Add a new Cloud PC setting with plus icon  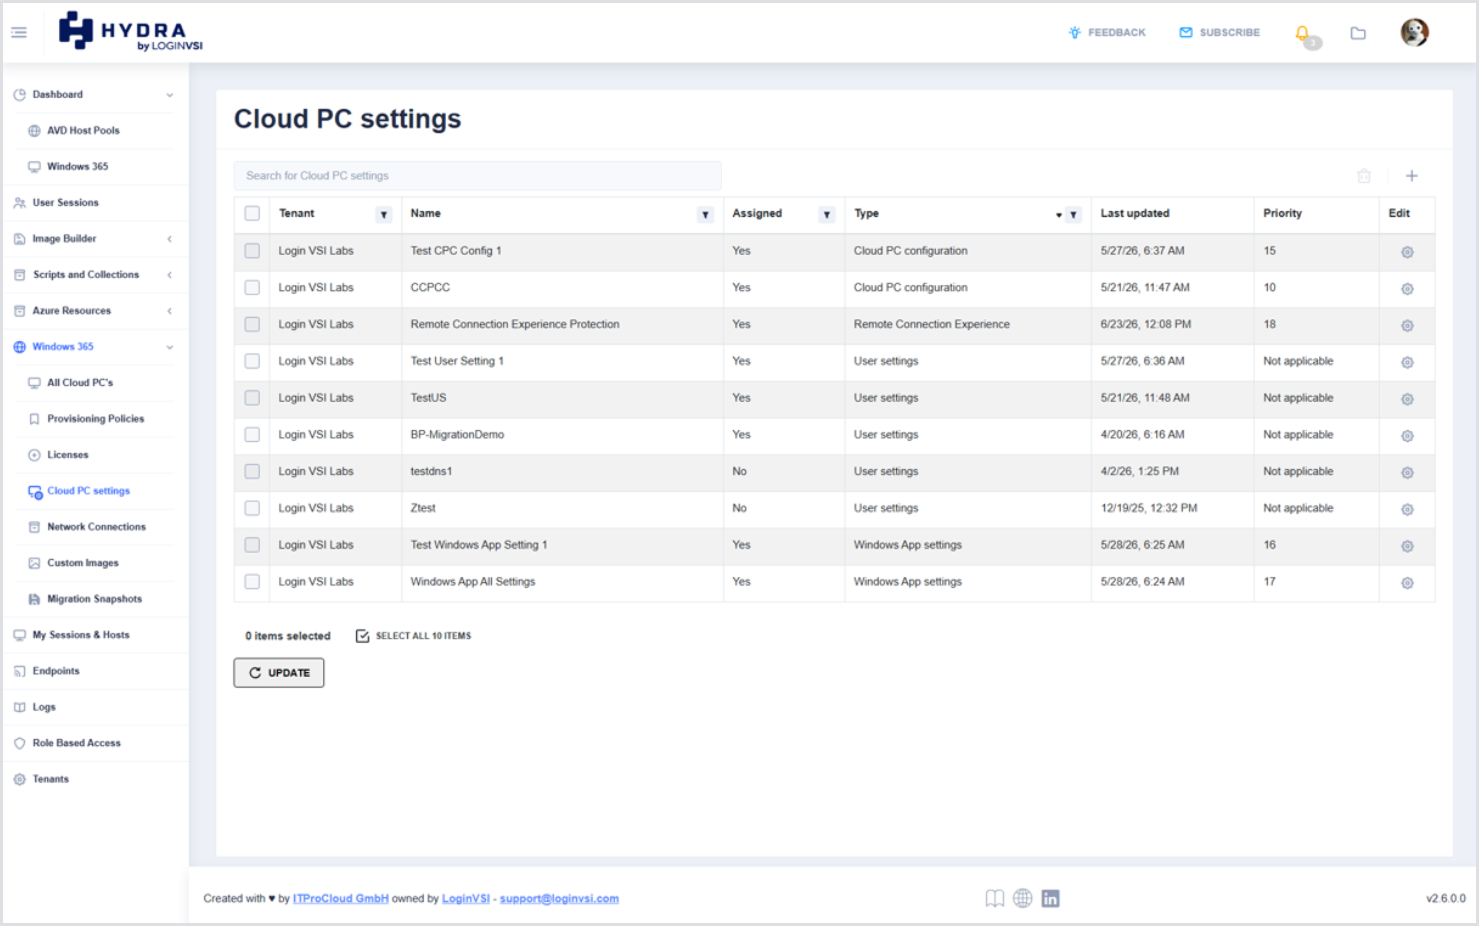click(1412, 176)
